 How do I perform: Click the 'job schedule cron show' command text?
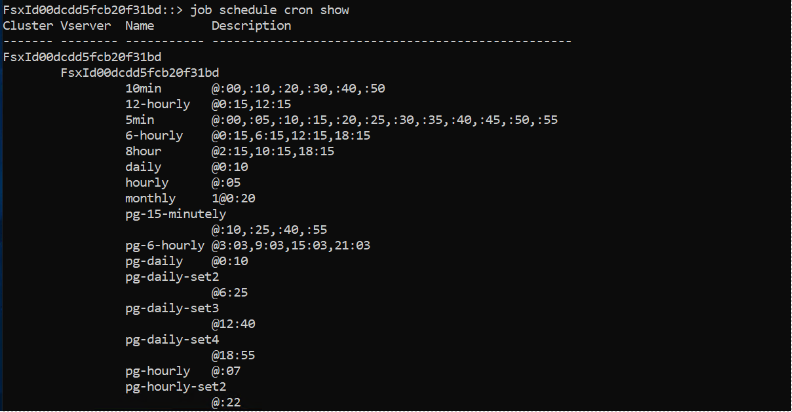tap(270, 10)
